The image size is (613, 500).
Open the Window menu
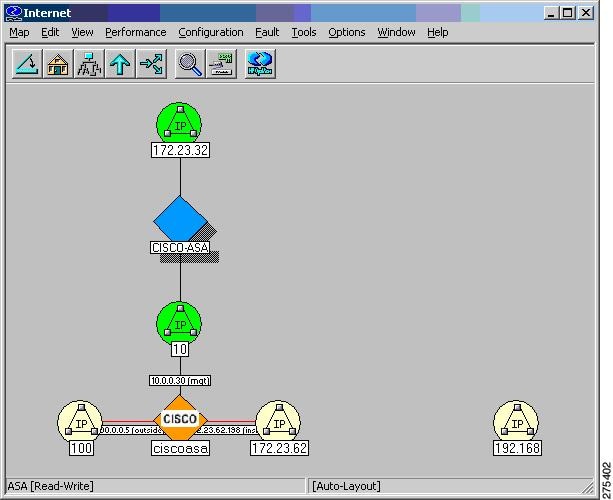point(396,32)
